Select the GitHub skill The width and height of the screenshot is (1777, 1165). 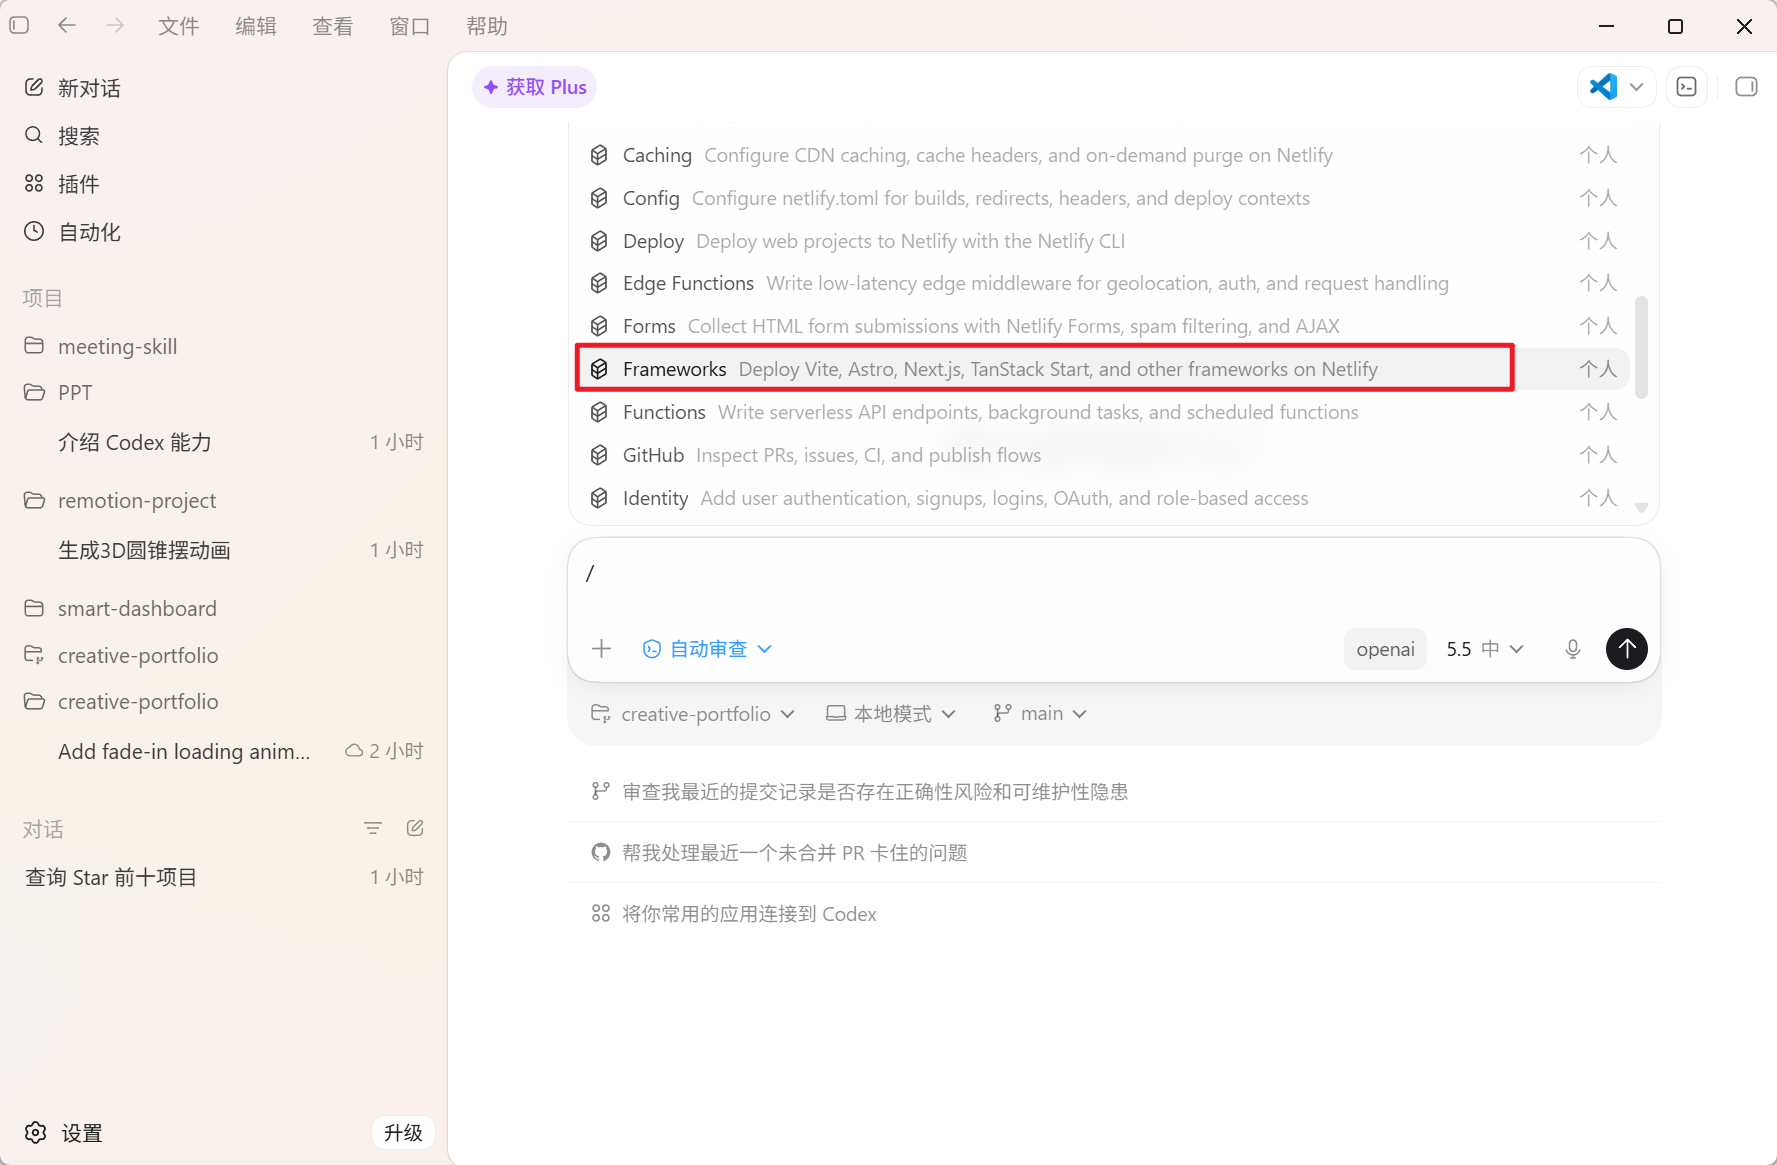pyautogui.click(x=1104, y=455)
